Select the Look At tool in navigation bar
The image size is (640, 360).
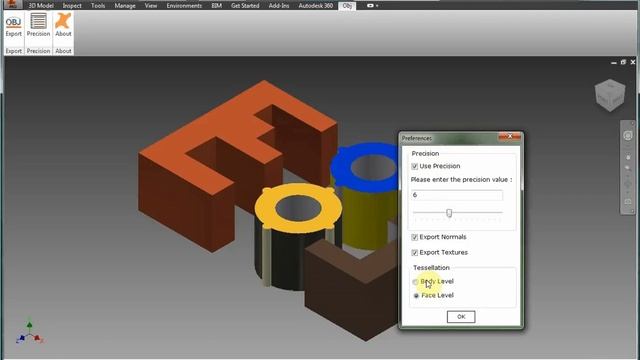pyautogui.click(x=628, y=202)
